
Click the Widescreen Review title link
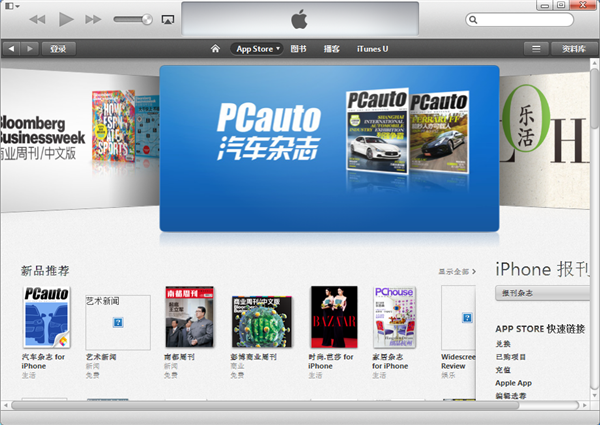(458, 361)
